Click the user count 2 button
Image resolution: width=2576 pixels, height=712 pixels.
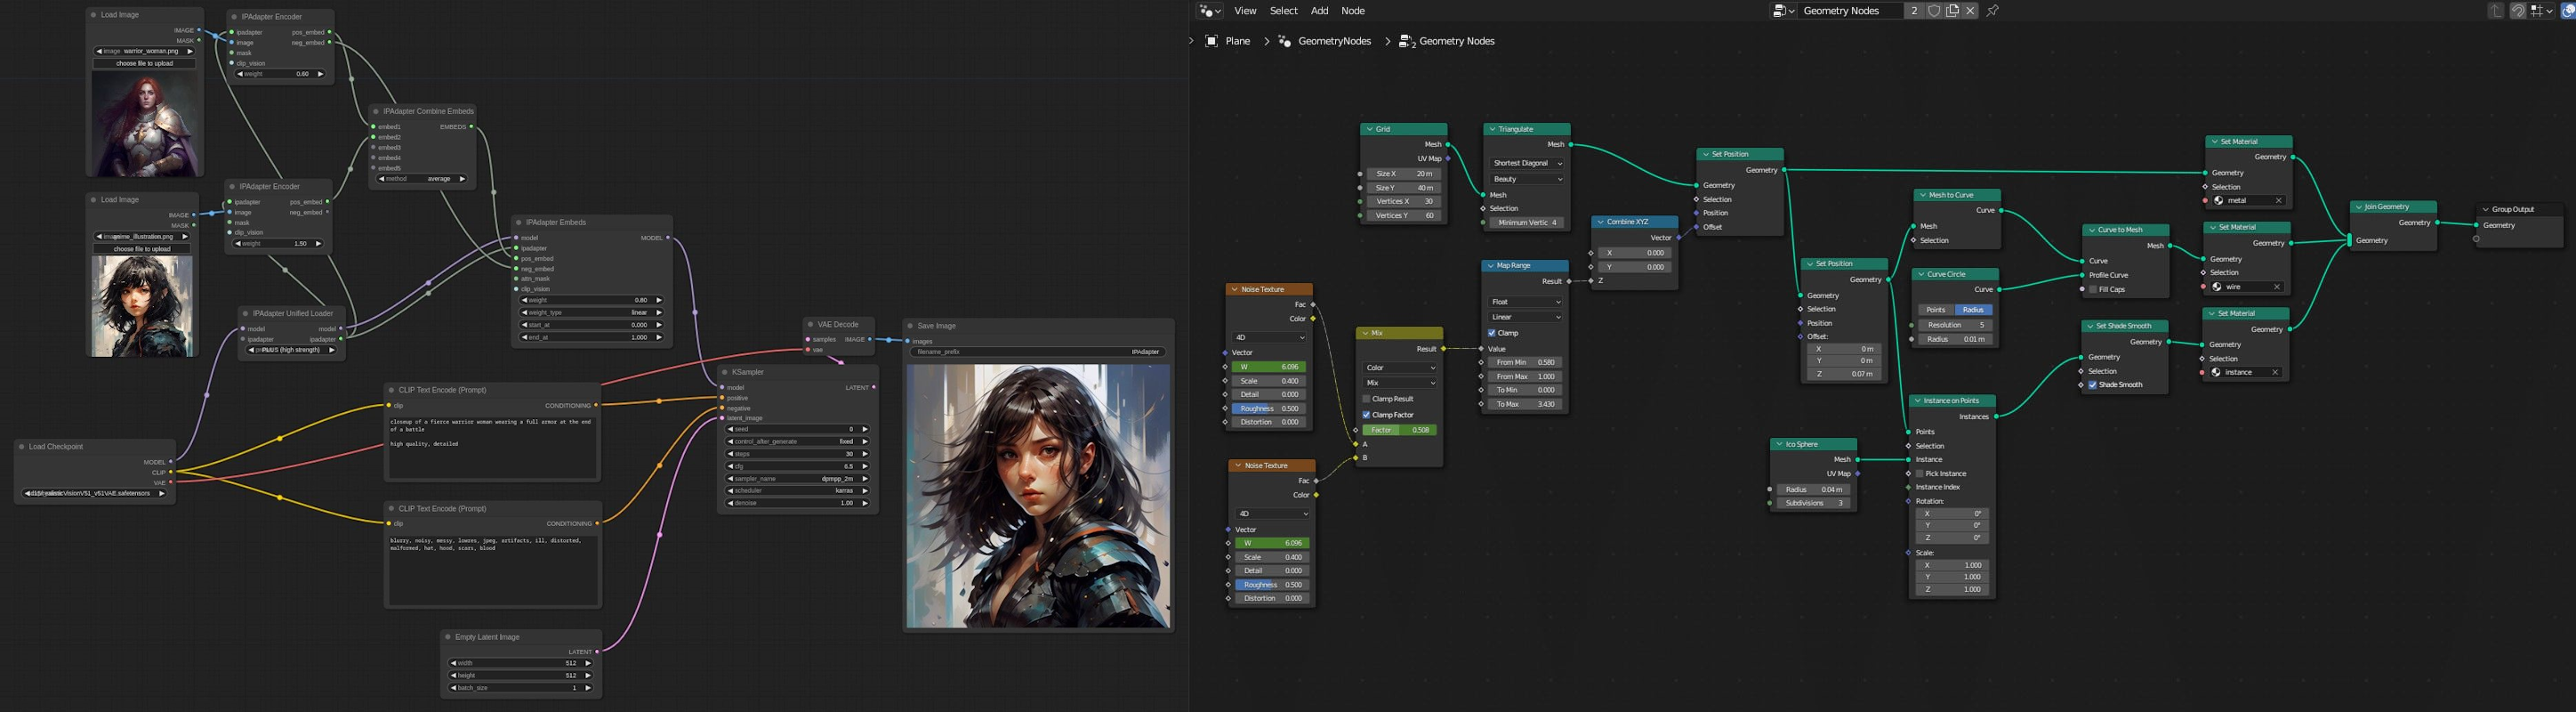[x=1914, y=11]
